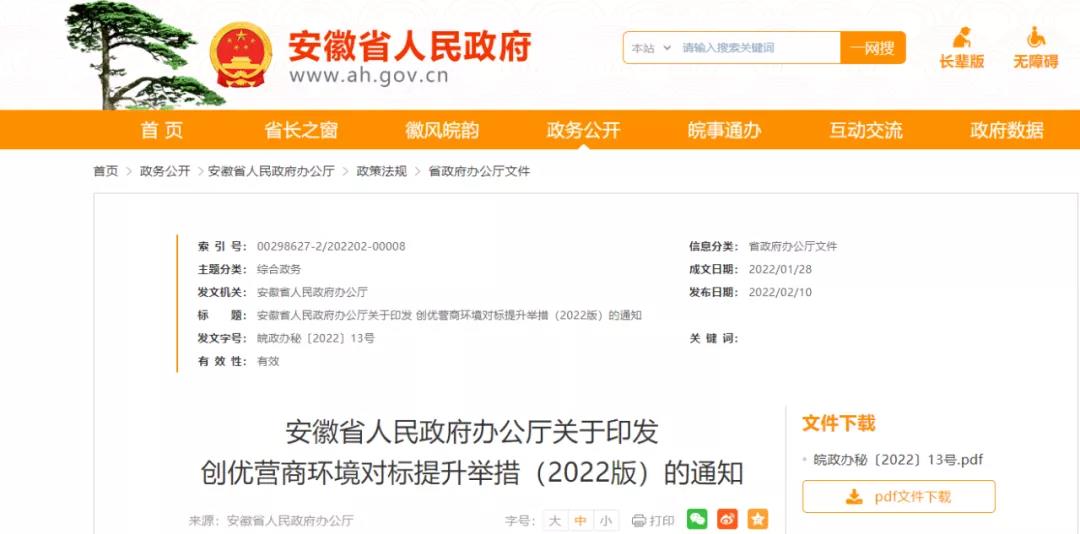1080x534 pixels.
Task: Share the article via Weibo icon
Action: point(727,520)
